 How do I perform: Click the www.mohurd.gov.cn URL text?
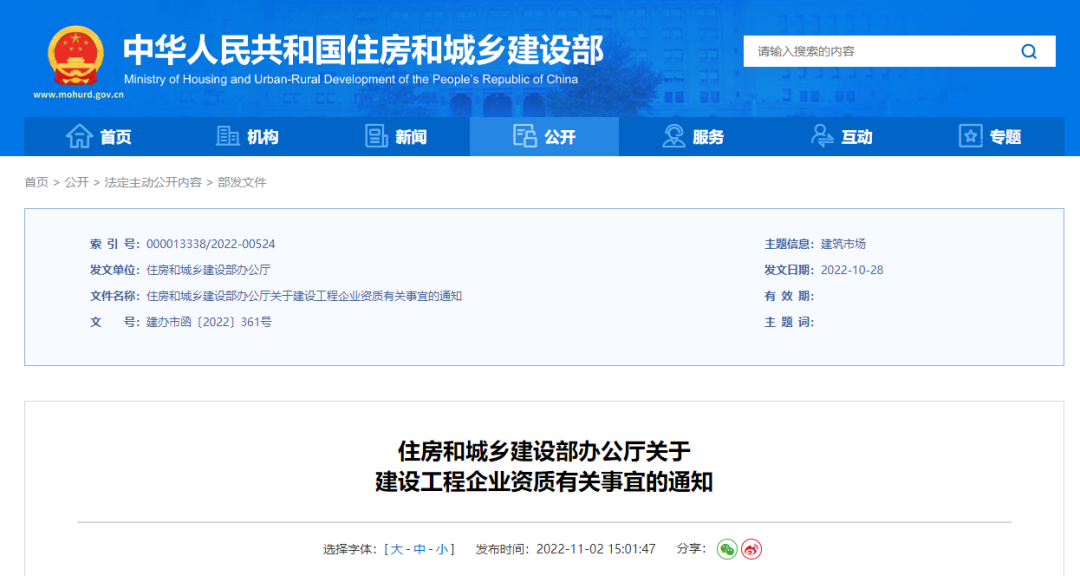(79, 95)
